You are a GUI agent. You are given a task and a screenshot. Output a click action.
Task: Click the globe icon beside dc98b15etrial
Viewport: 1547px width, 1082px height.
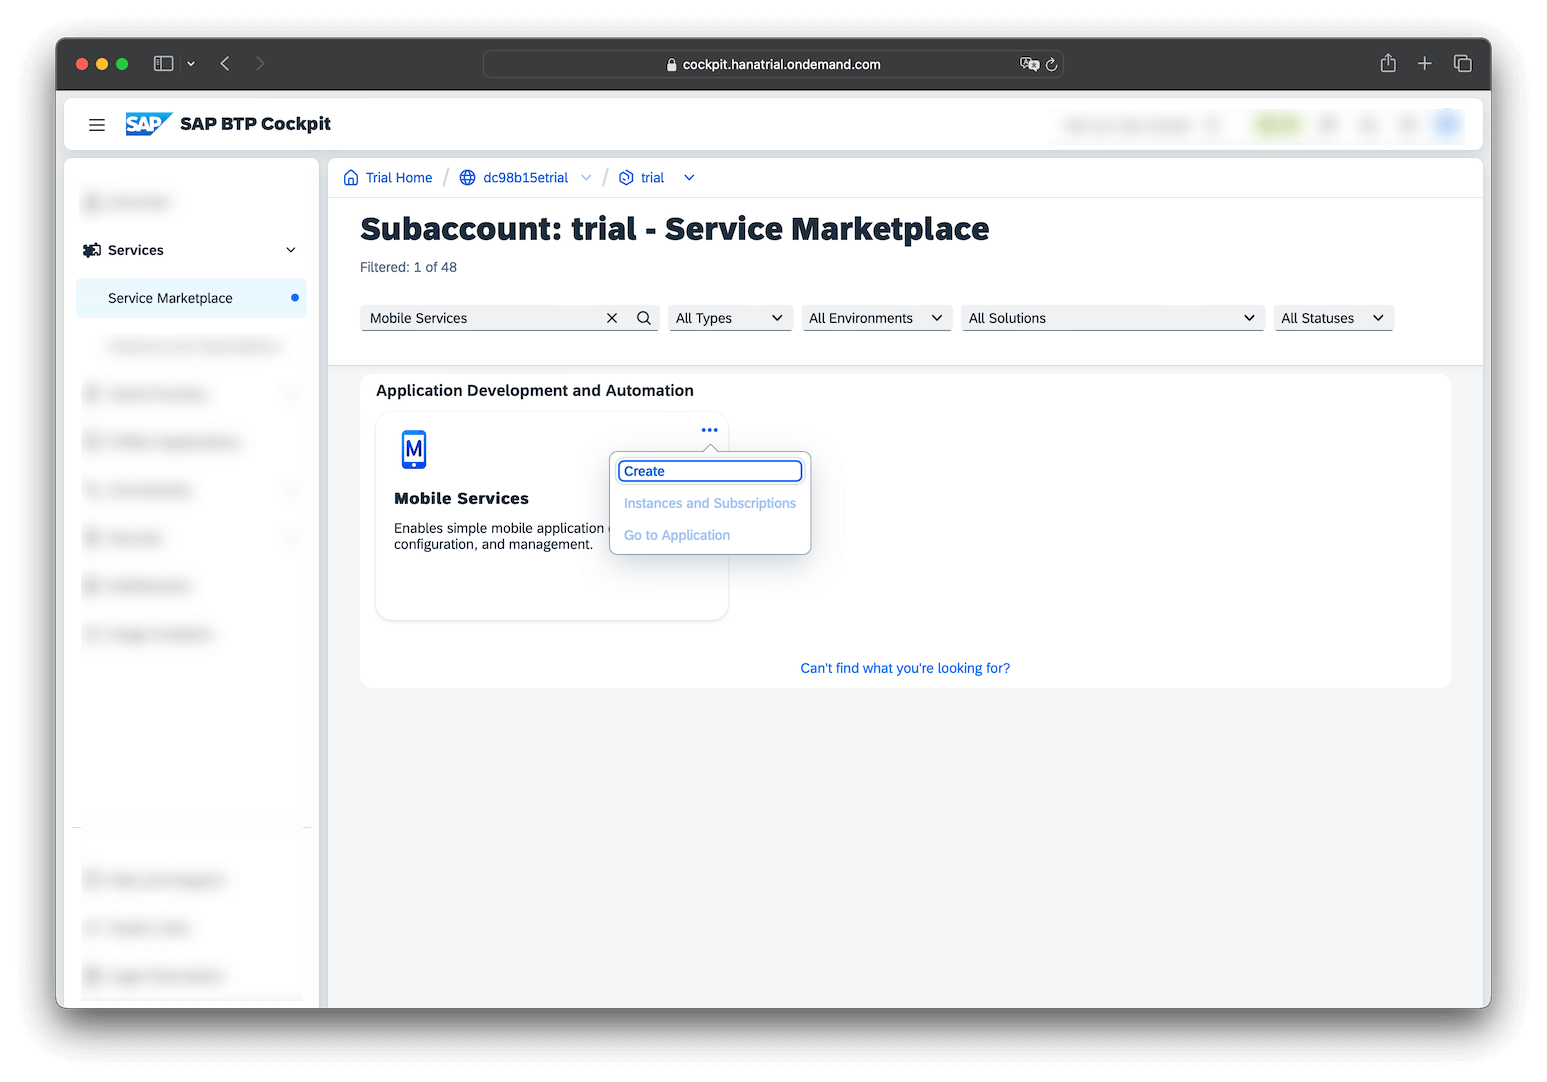pyautogui.click(x=467, y=177)
